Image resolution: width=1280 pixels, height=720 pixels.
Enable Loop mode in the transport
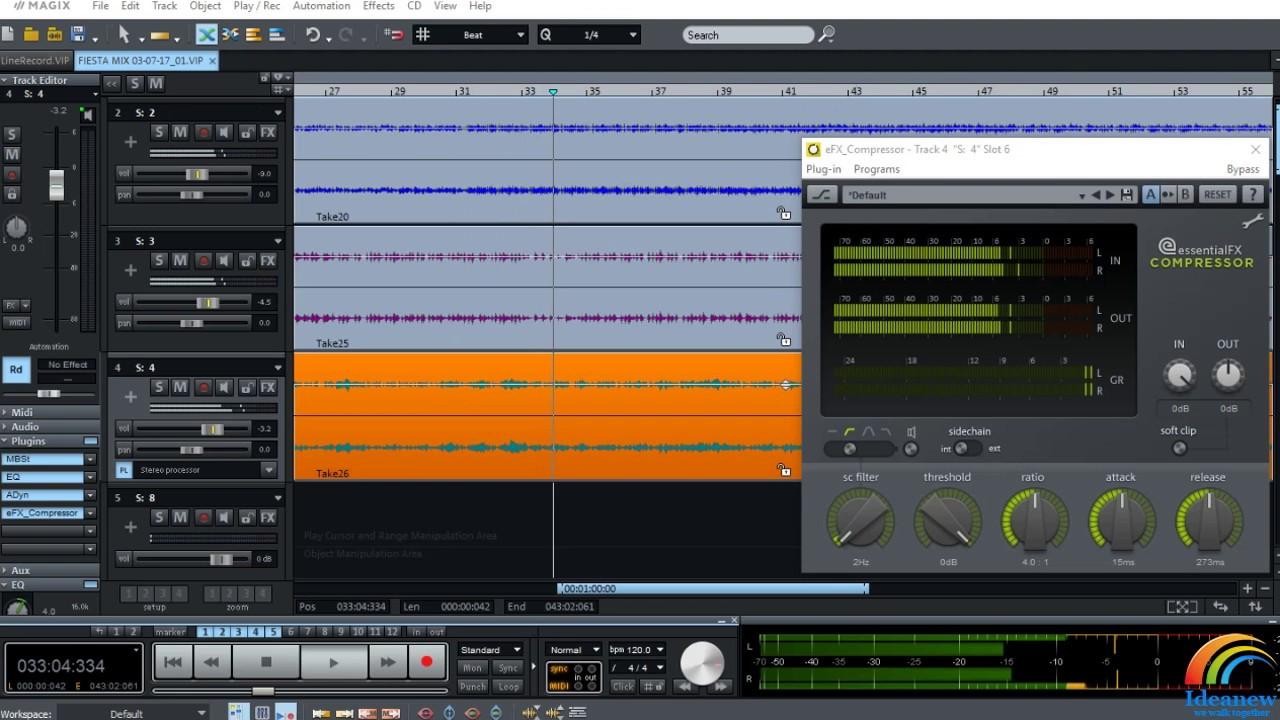[x=509, y=687]
